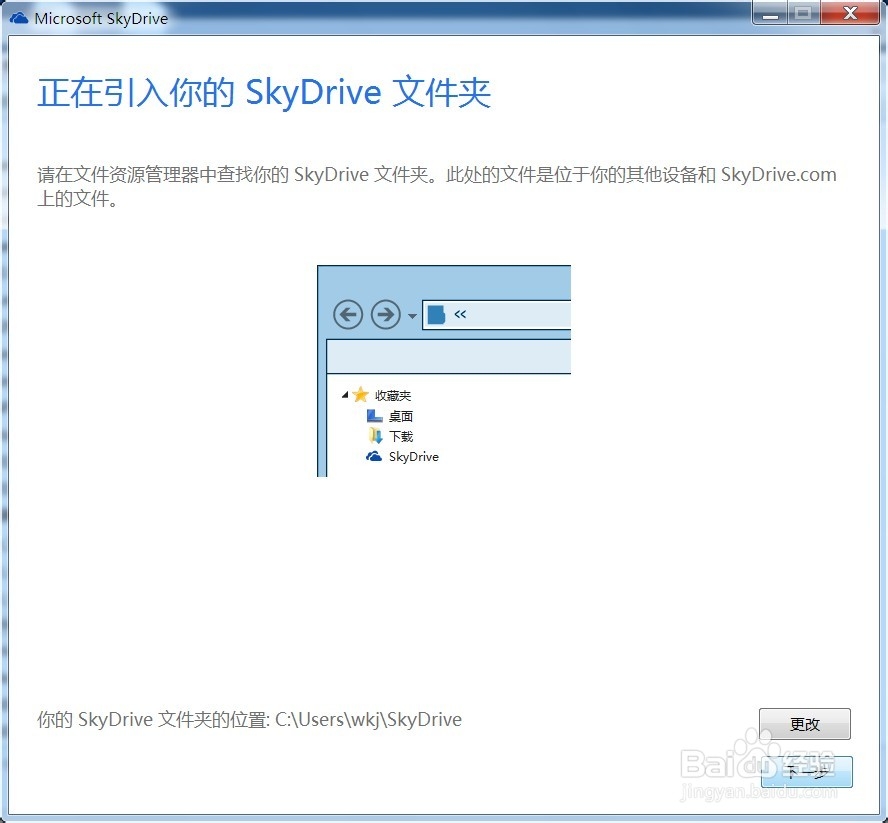Screen dimensions: 888x823
Task: Close the Microsoft SkyDrive window
Action: 850,12
